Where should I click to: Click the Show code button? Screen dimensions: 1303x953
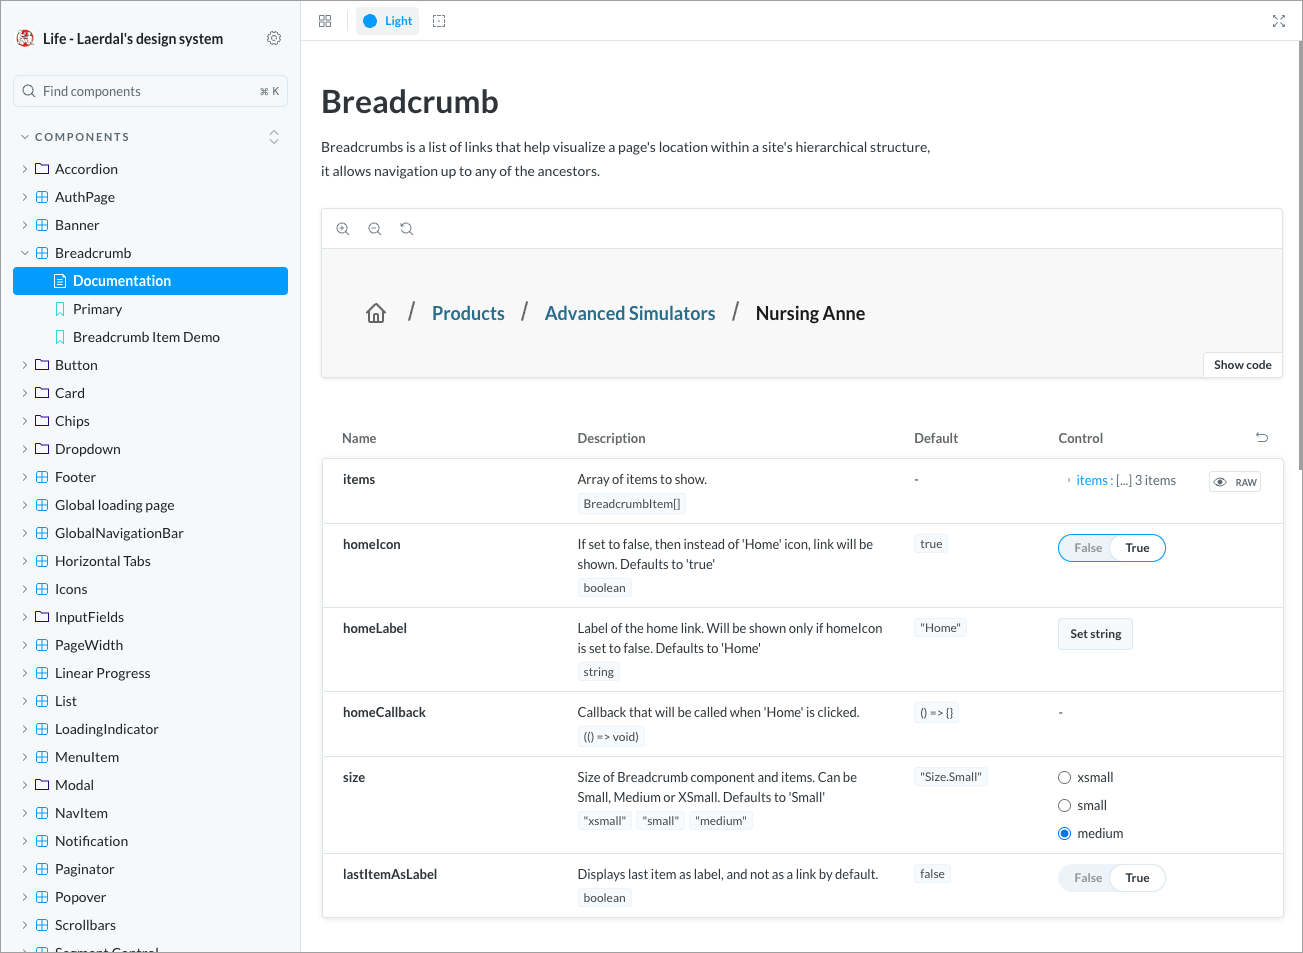1242,365
